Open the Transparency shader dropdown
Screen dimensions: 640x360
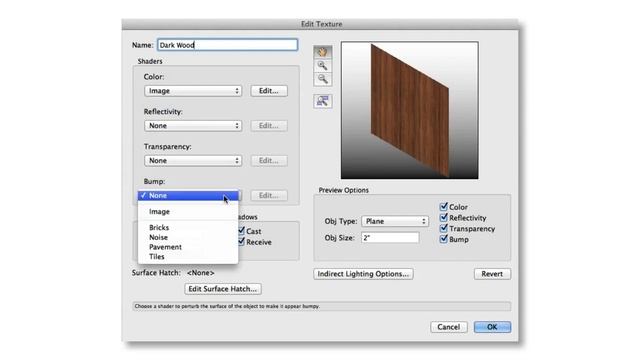click(x=193, y=160)
